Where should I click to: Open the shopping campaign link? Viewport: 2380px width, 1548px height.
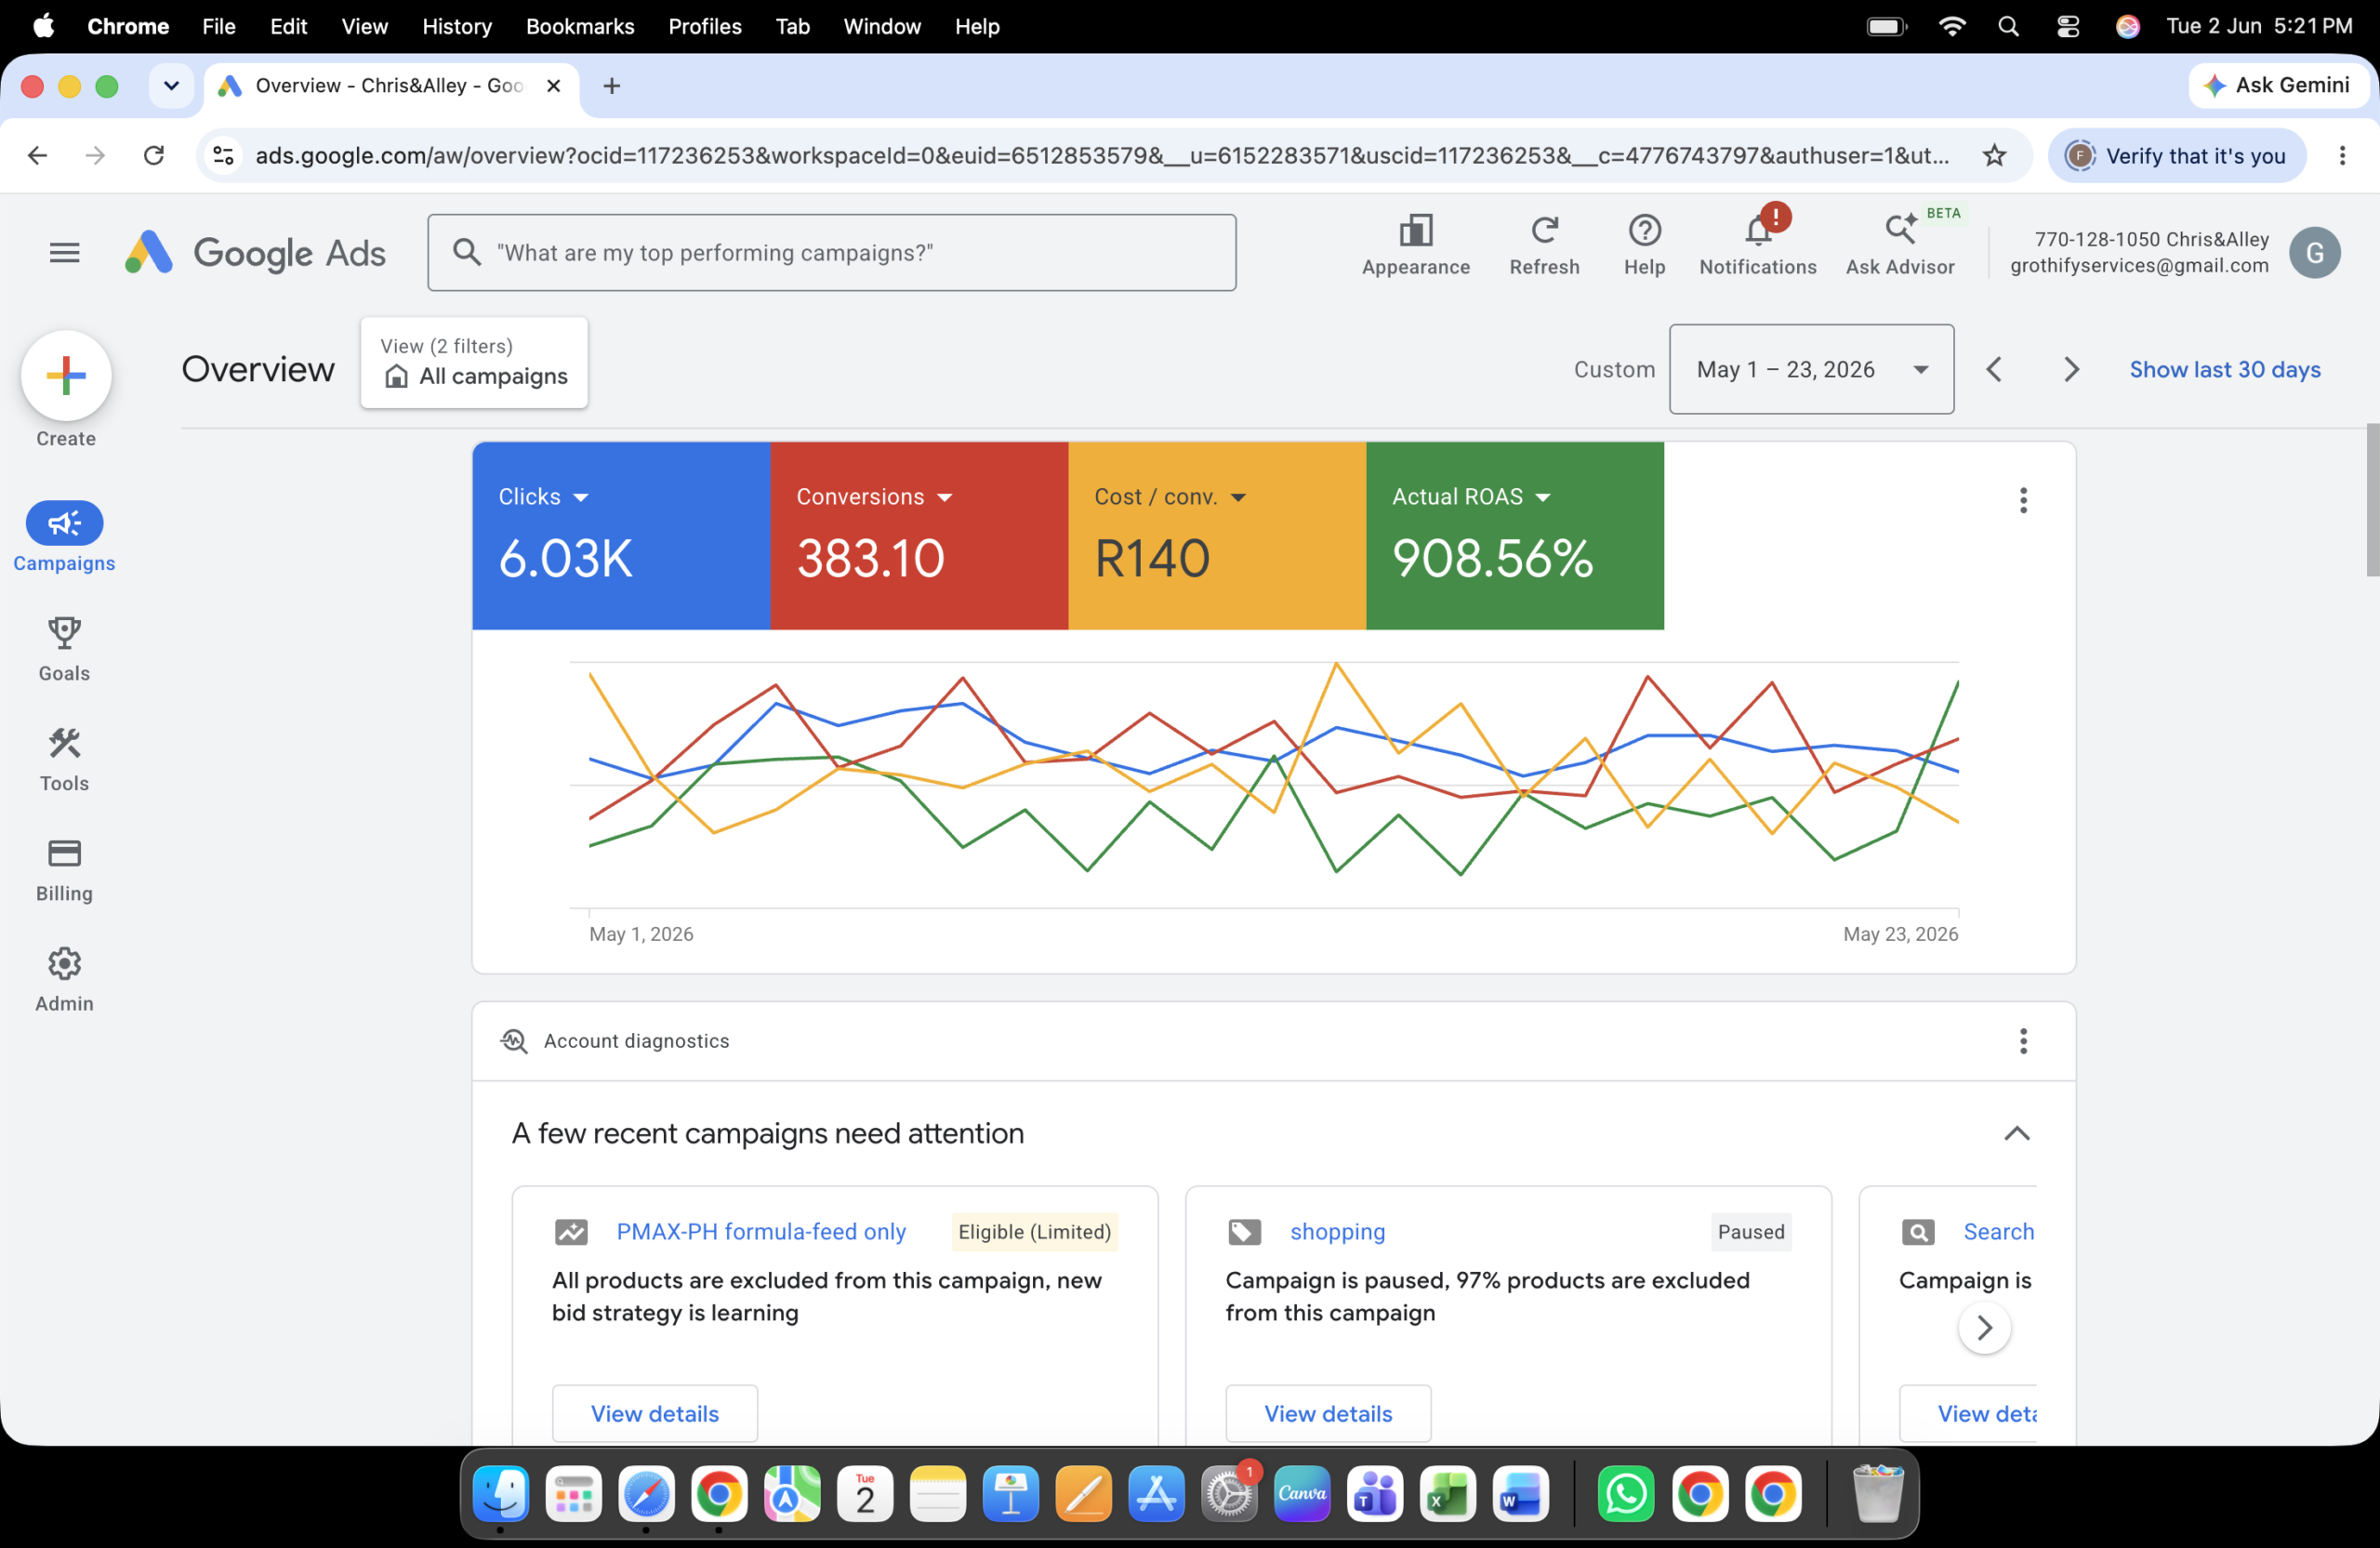pos(1337,1231)
